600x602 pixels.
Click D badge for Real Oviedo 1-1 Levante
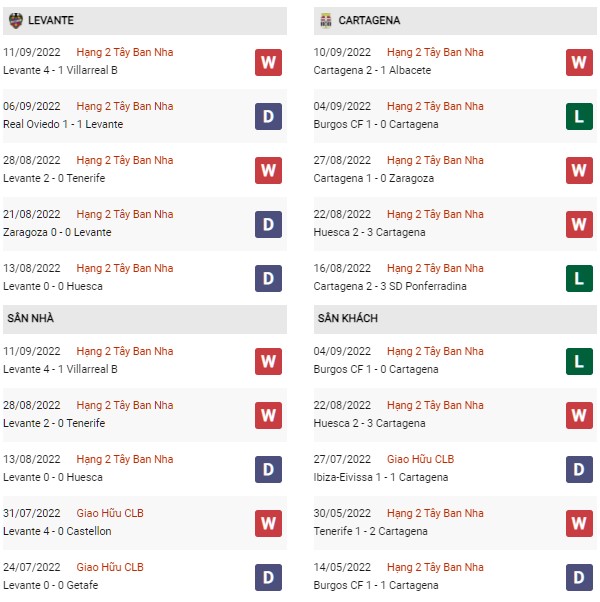(268, 116)
